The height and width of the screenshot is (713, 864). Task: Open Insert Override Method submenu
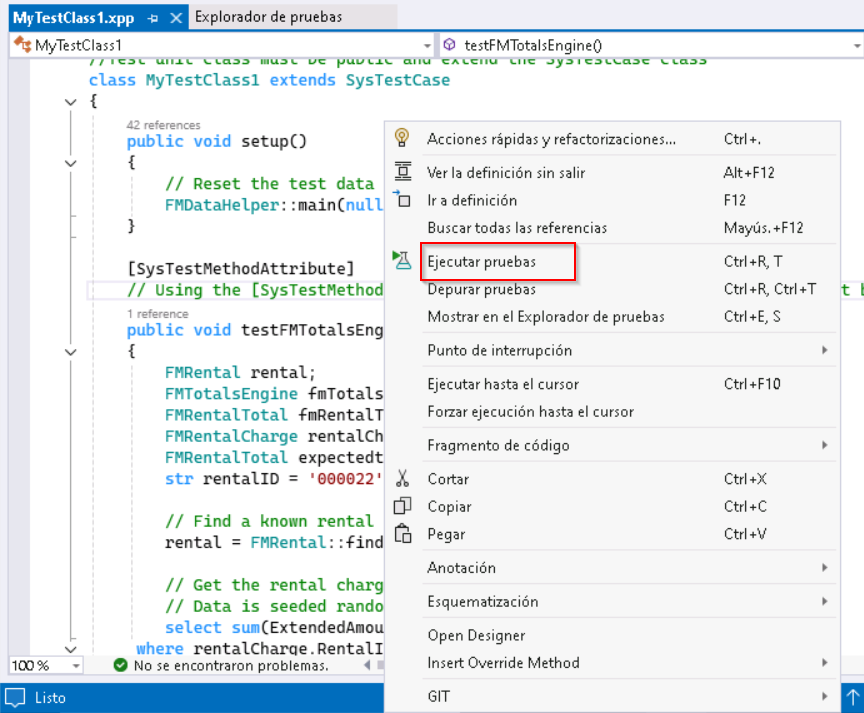coord(612,662)
